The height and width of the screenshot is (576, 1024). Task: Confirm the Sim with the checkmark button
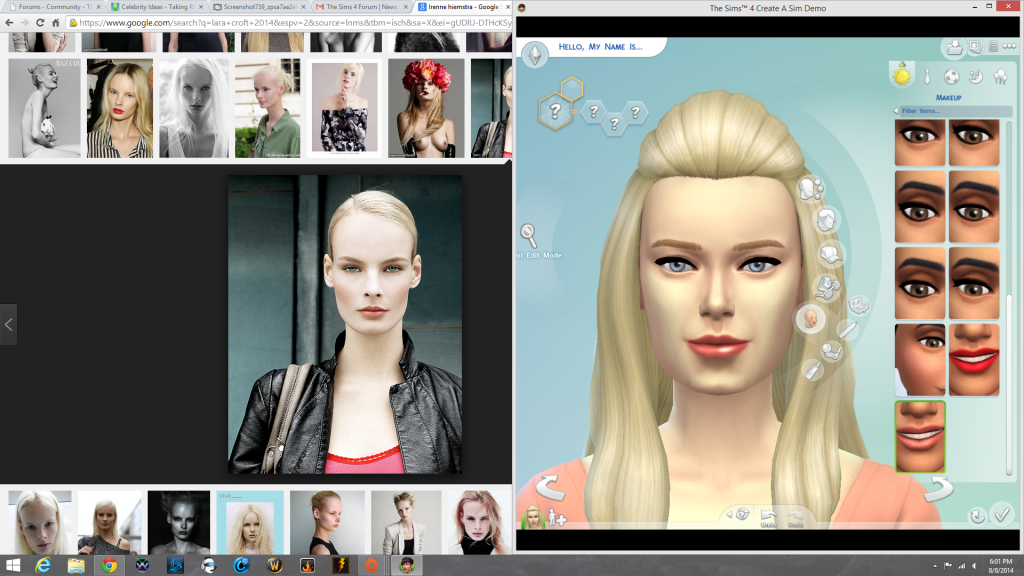1002,515
